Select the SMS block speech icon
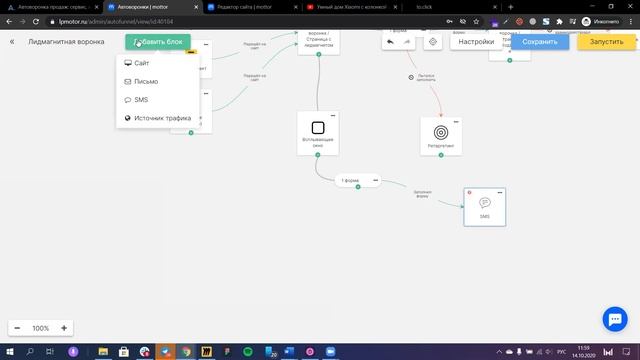Viewport: 640px width, 360px height. pyautogui.click(x=484, y=202)
